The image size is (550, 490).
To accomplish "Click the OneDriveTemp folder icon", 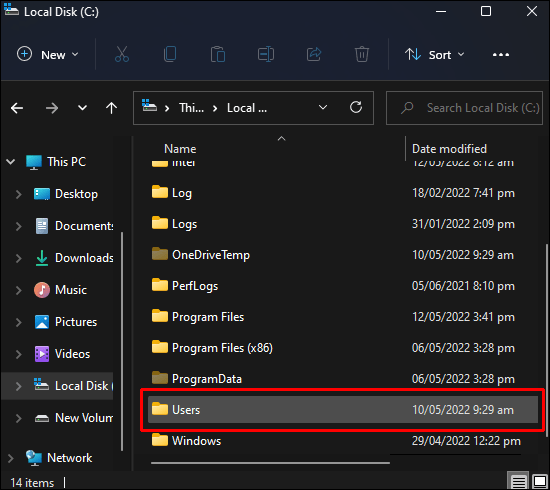I will (160, 254).
